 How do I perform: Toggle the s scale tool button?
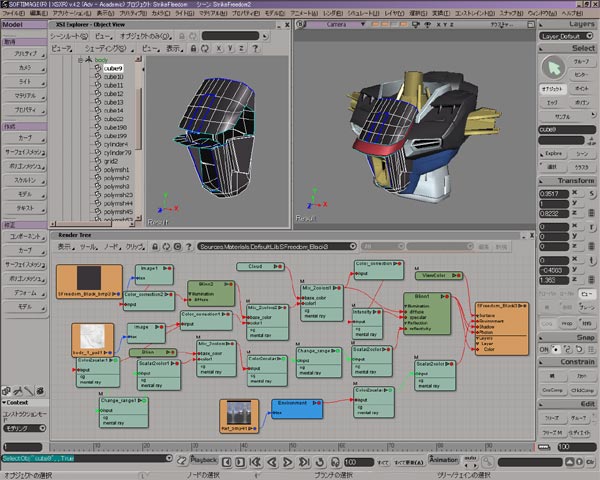click(x=592, y=194)
